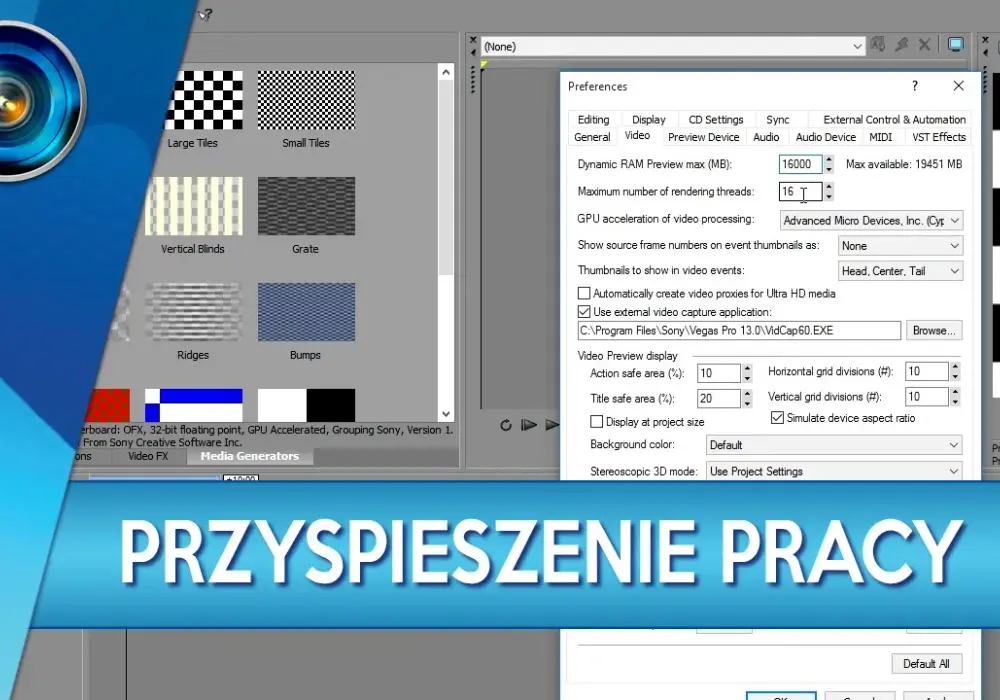Click the Browse... button
Image resolution: width=1000 pixels, height=700 pixels.
tap(934, 330)
